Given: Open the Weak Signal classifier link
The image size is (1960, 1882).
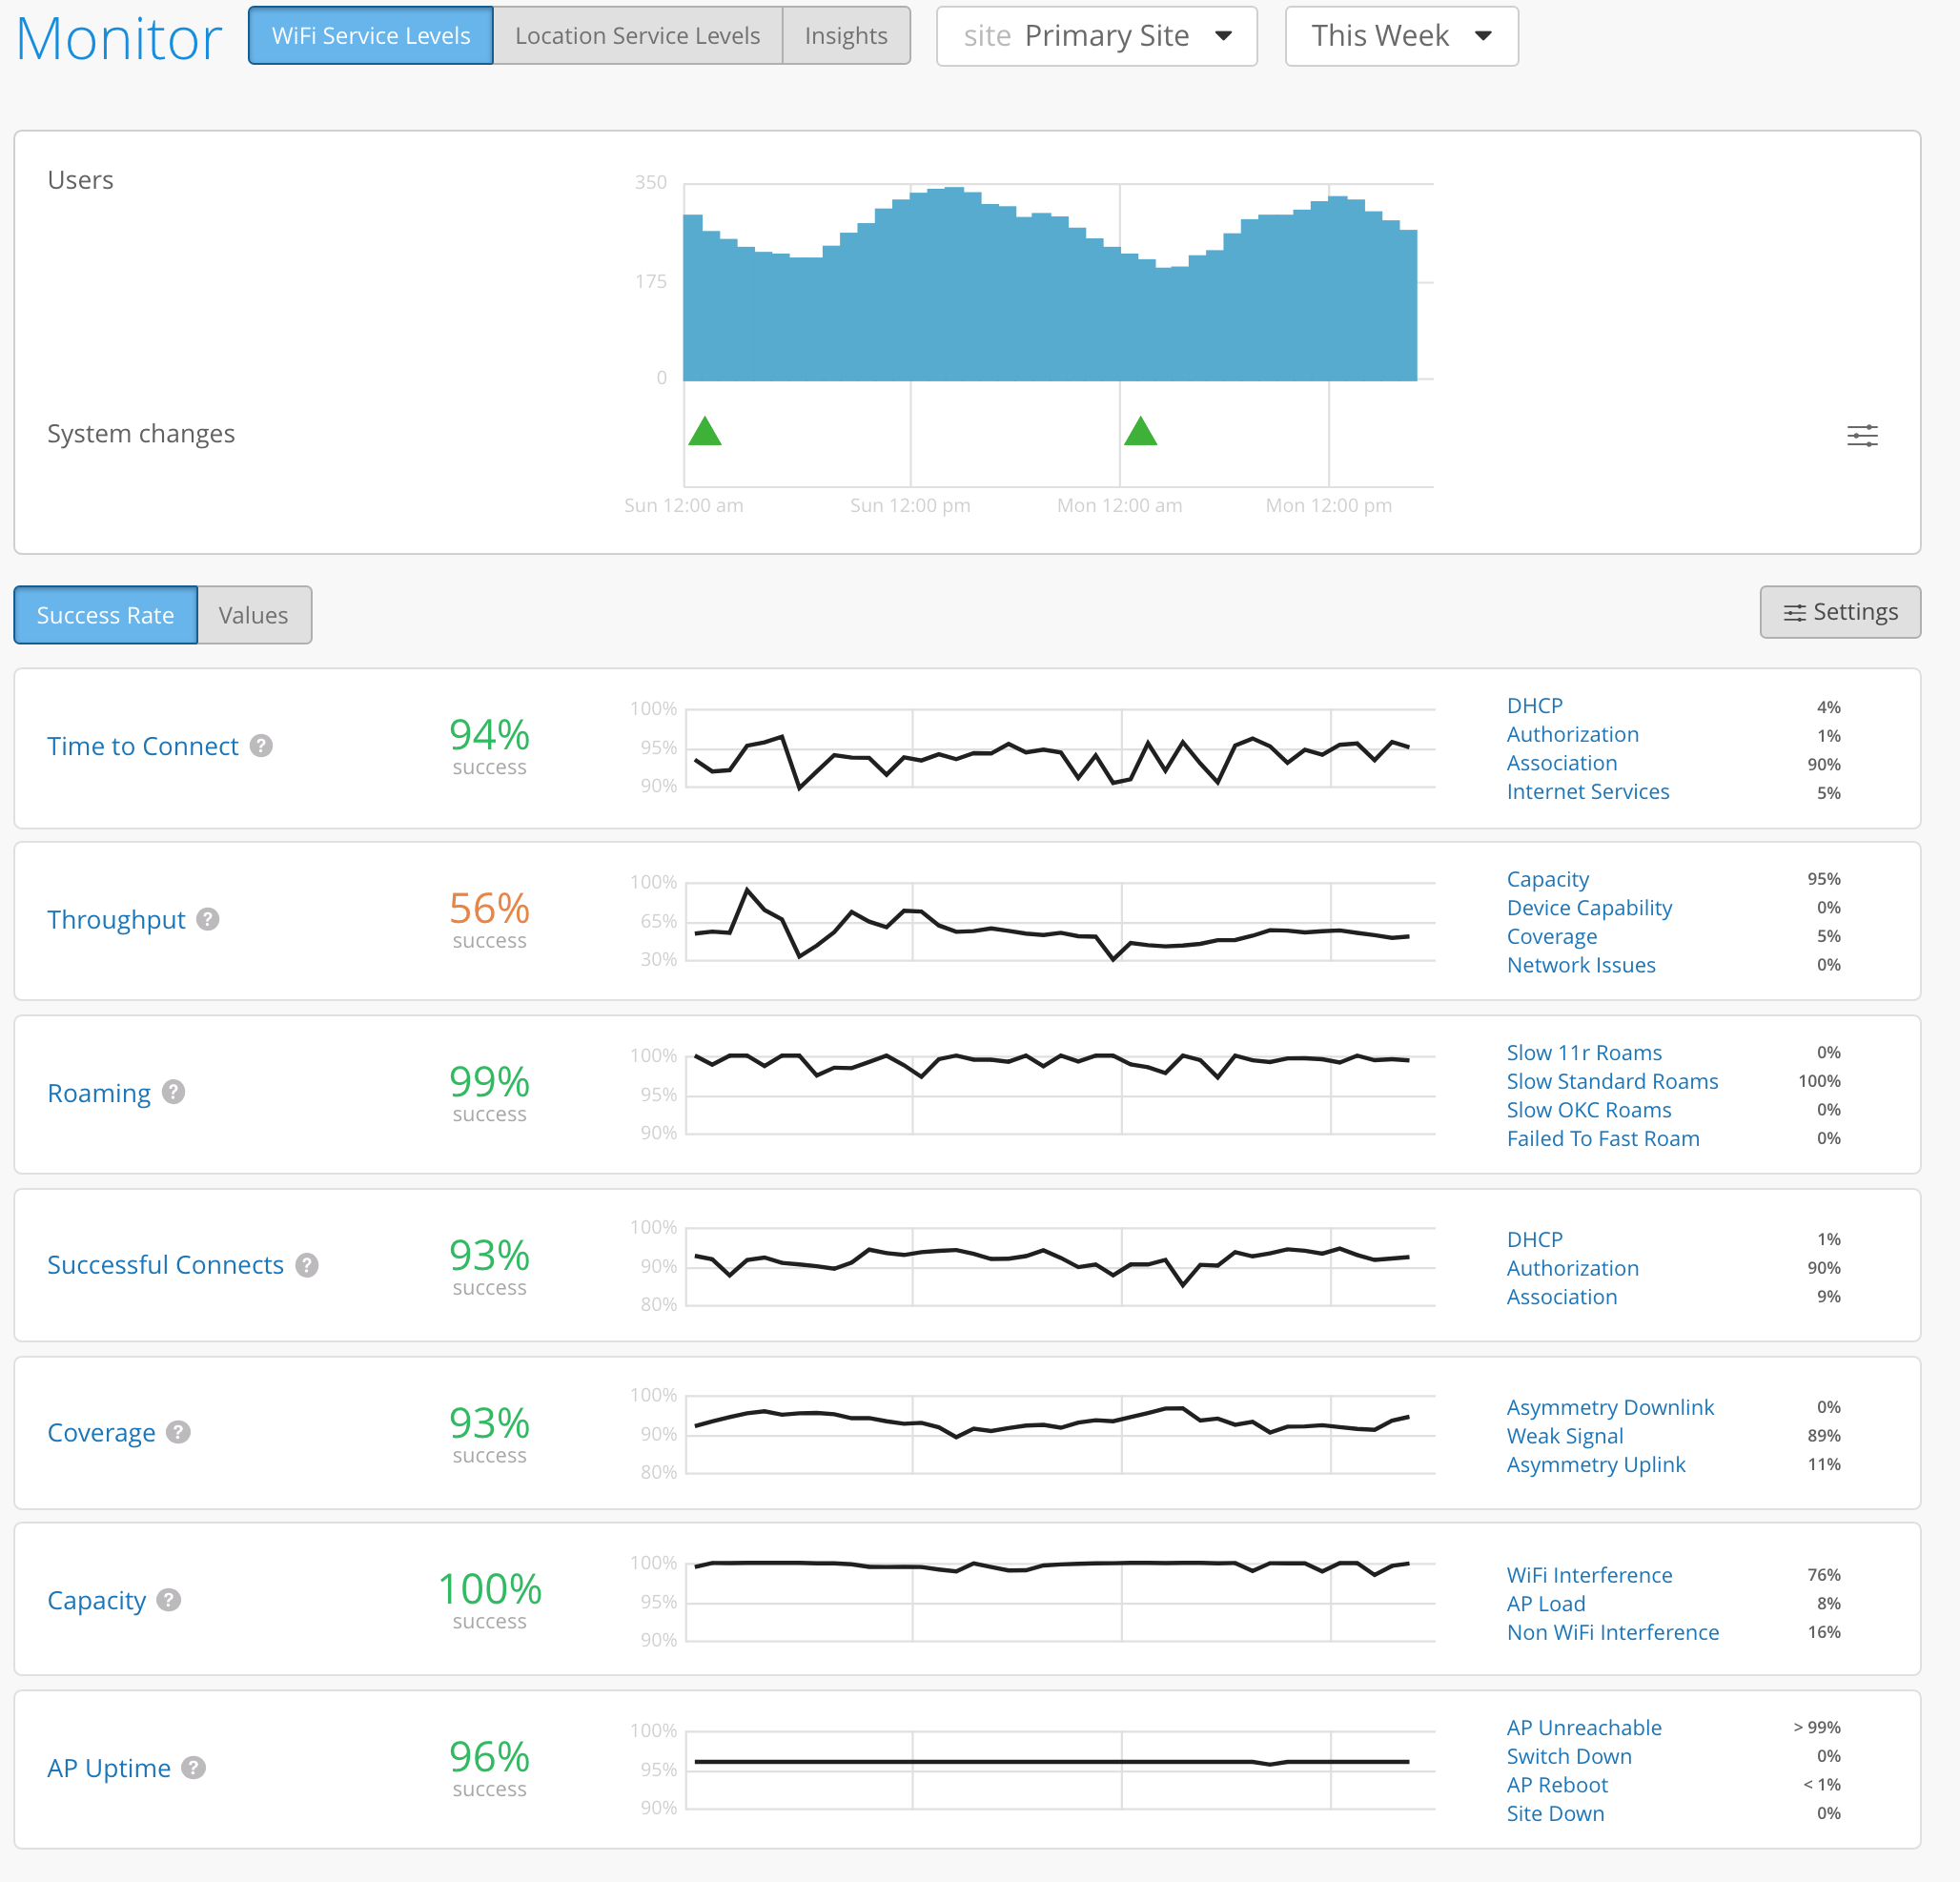Looking at the screenshot, I should coord(1564,1436).
